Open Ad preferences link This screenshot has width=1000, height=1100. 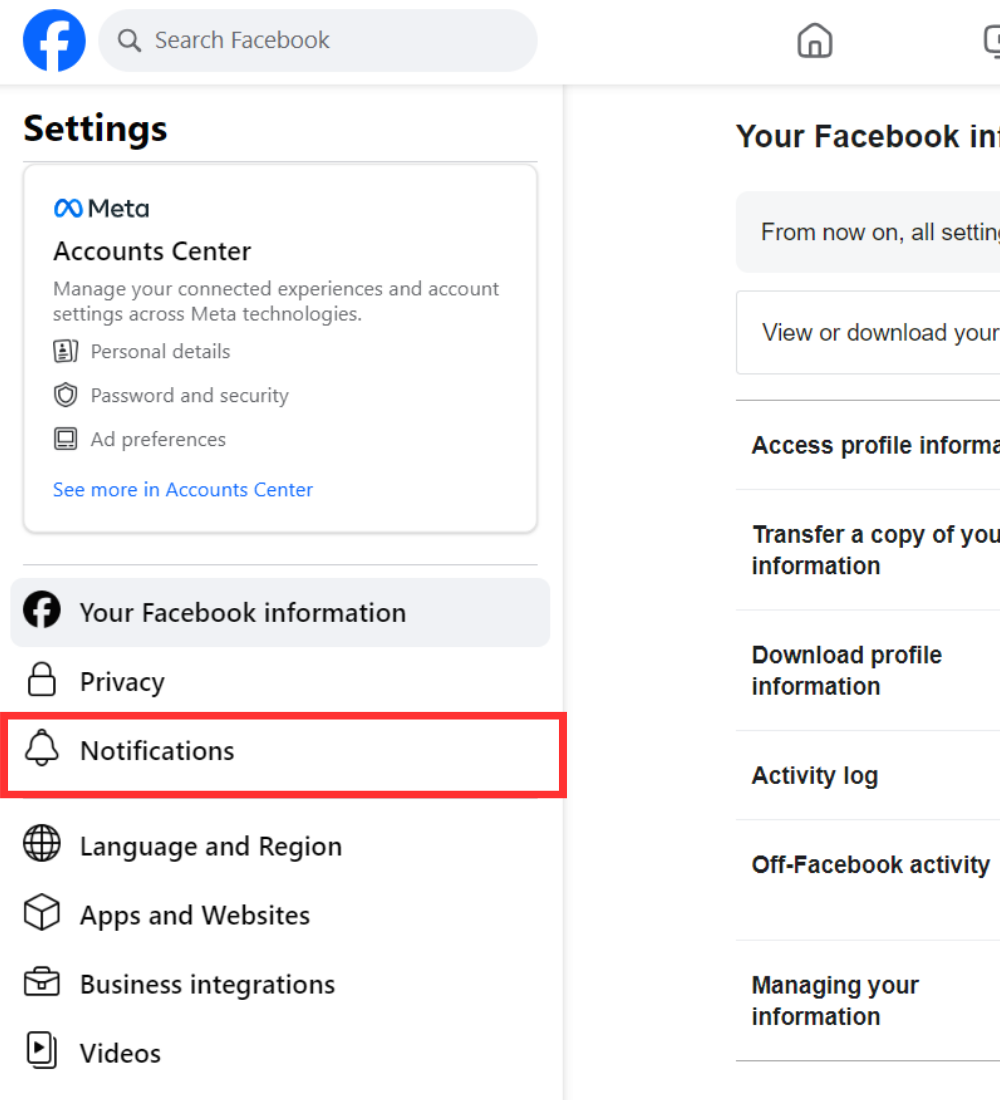point(158,440)
